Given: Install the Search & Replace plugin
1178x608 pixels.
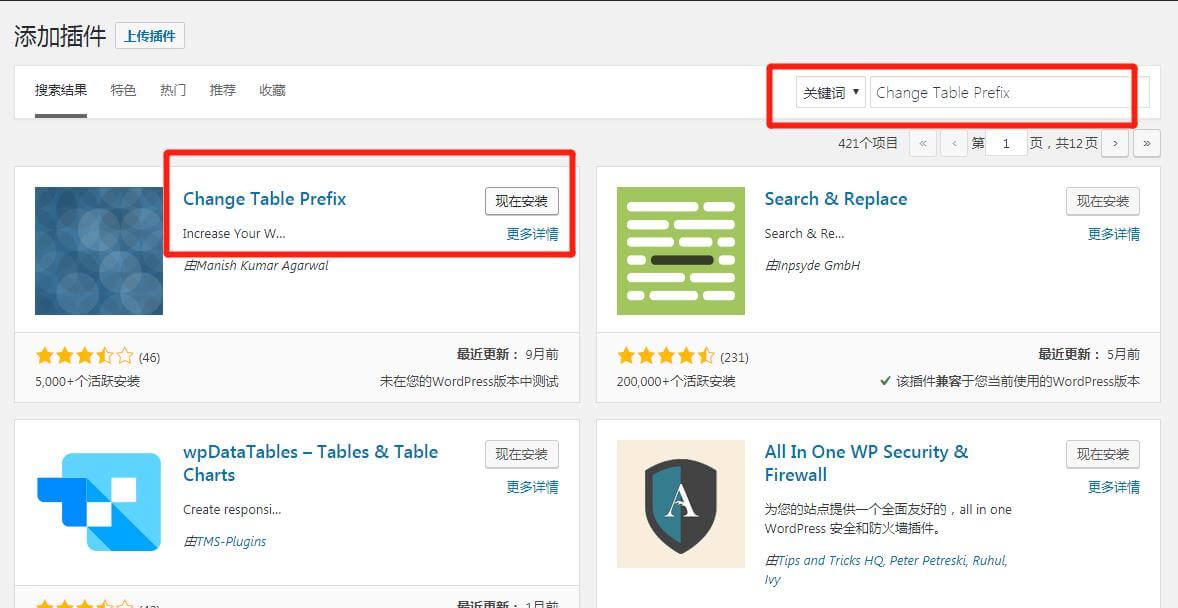Looking at the screenshot, I should pyautogui.click(x=1103, y=201).
